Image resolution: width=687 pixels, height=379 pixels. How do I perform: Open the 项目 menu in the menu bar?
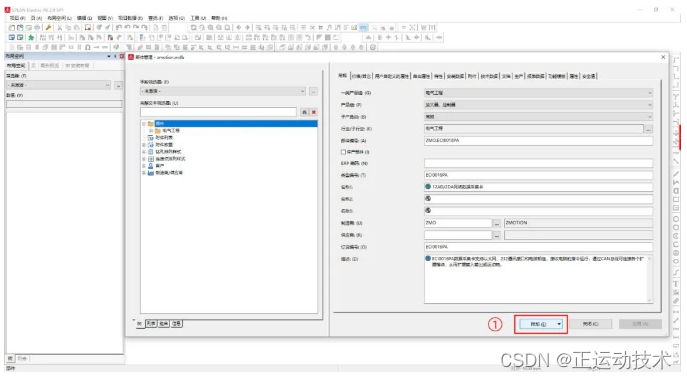(17, 18)
